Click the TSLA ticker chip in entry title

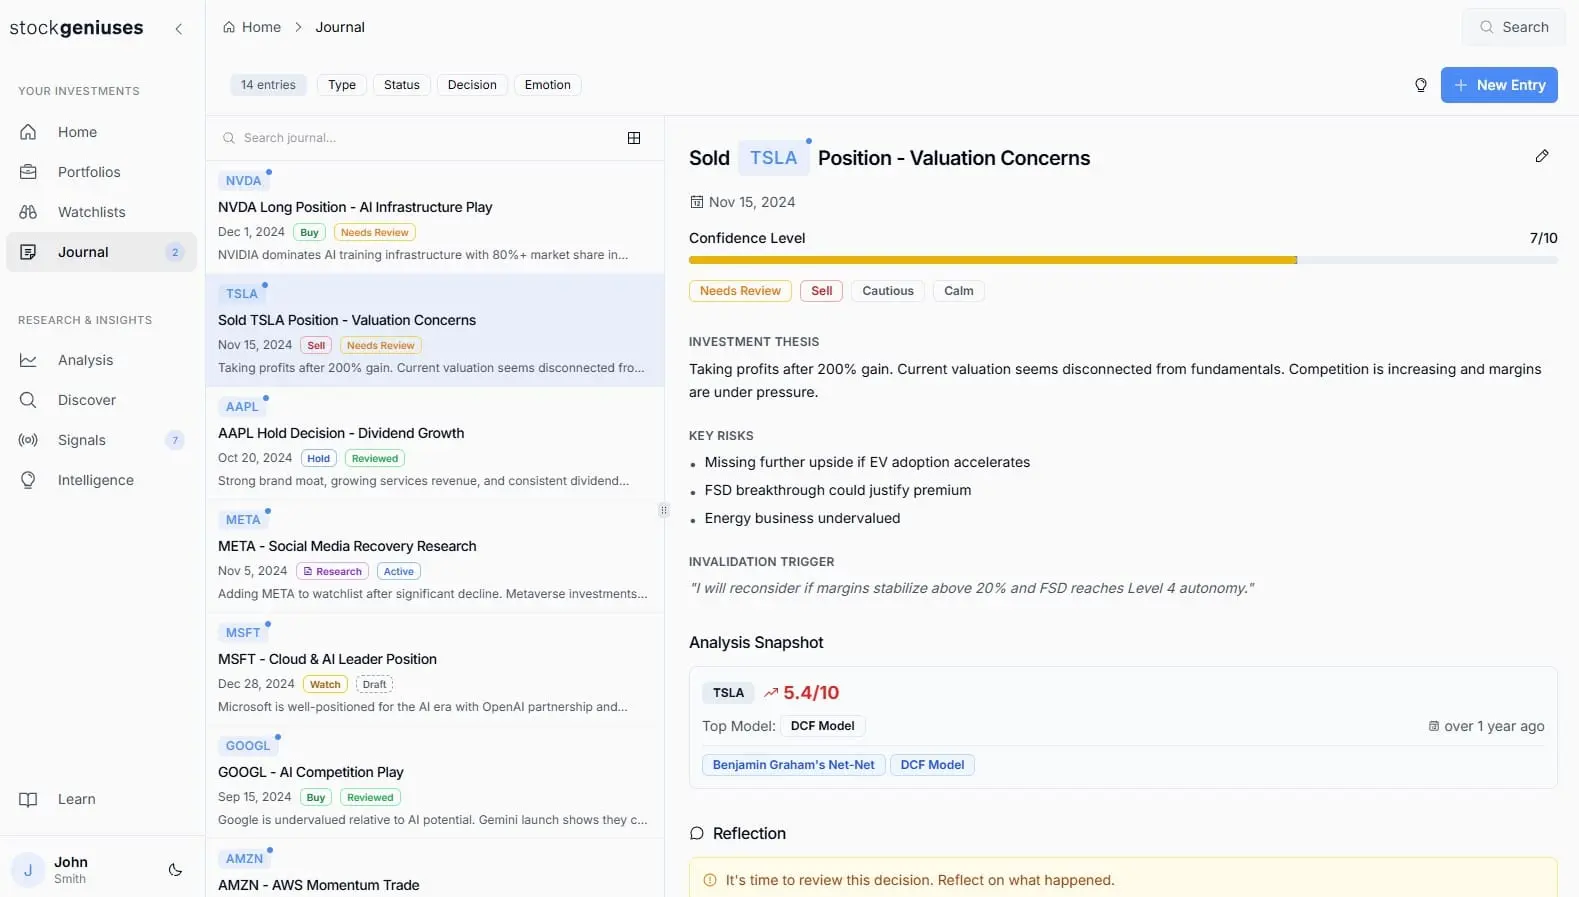[774, 158]
